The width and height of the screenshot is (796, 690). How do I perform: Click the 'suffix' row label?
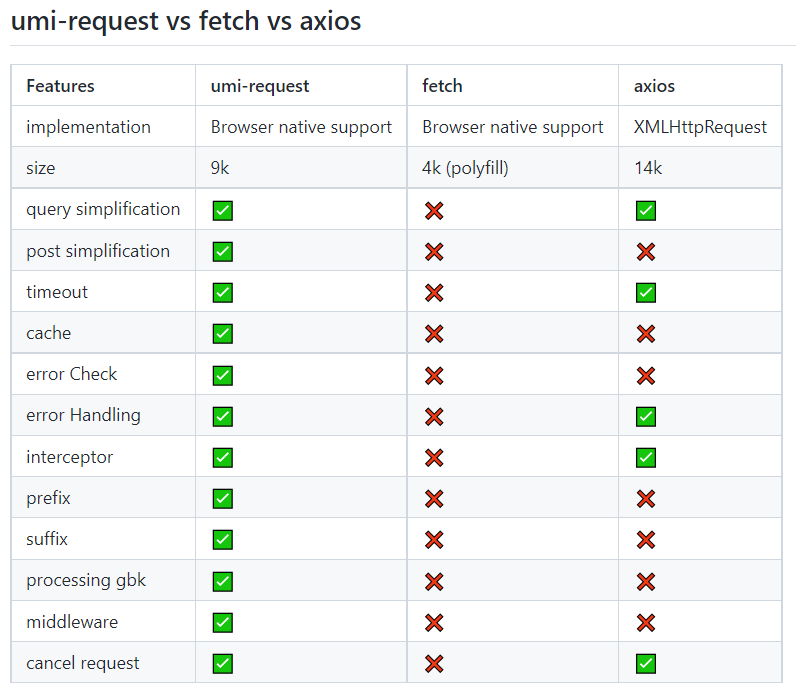[x=47, y=539]
